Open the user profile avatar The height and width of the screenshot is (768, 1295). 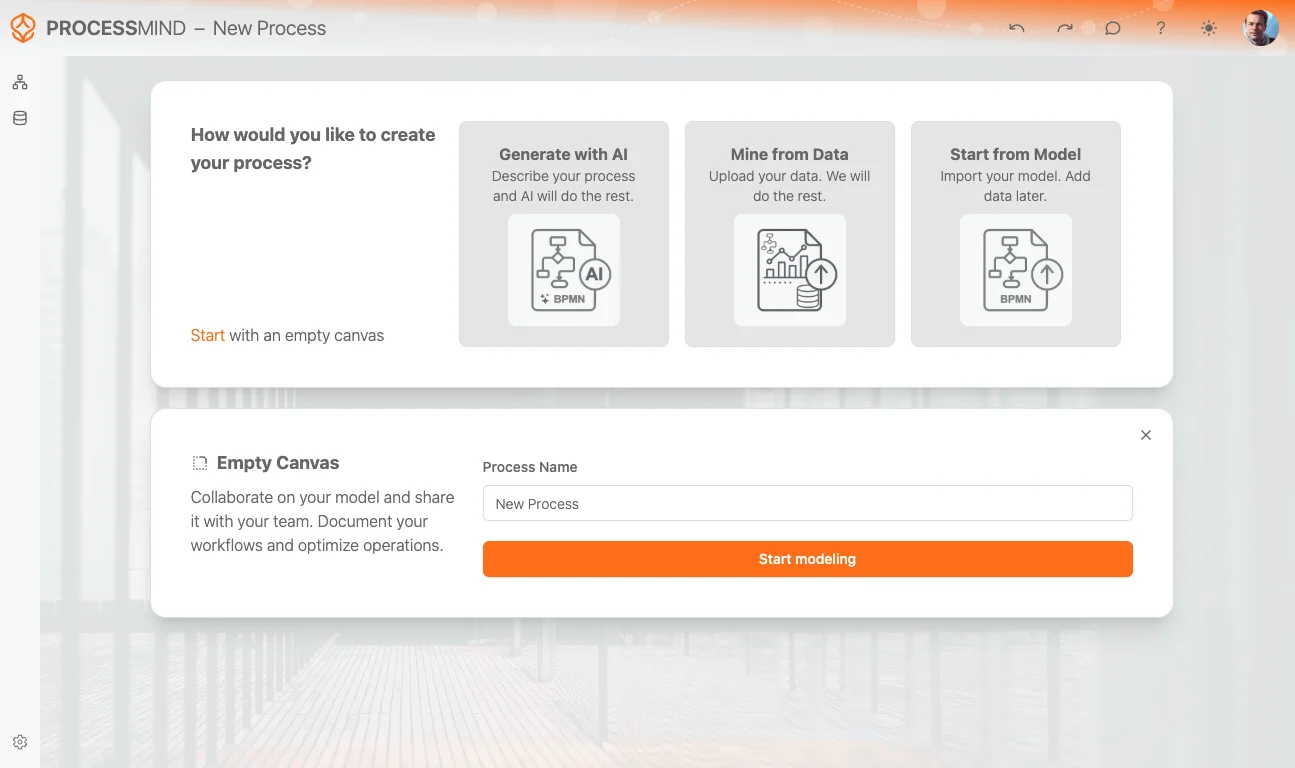[1261, 28]
